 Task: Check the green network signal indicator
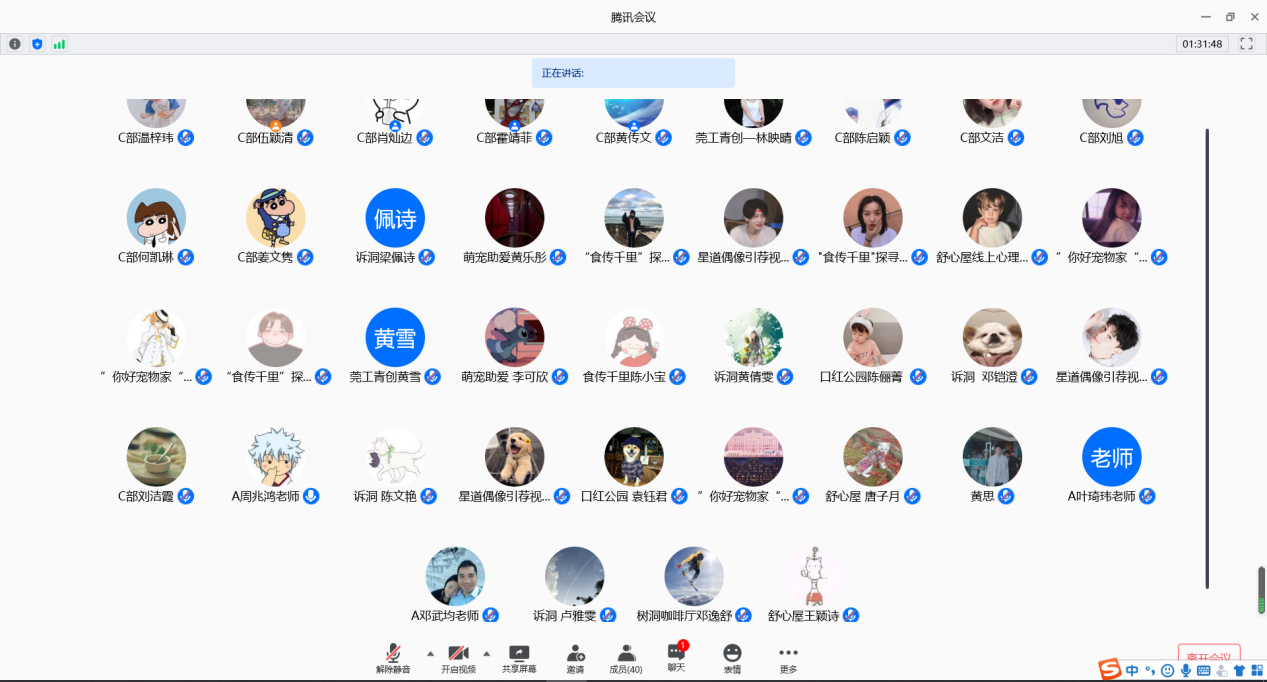(x=59, y=44)
